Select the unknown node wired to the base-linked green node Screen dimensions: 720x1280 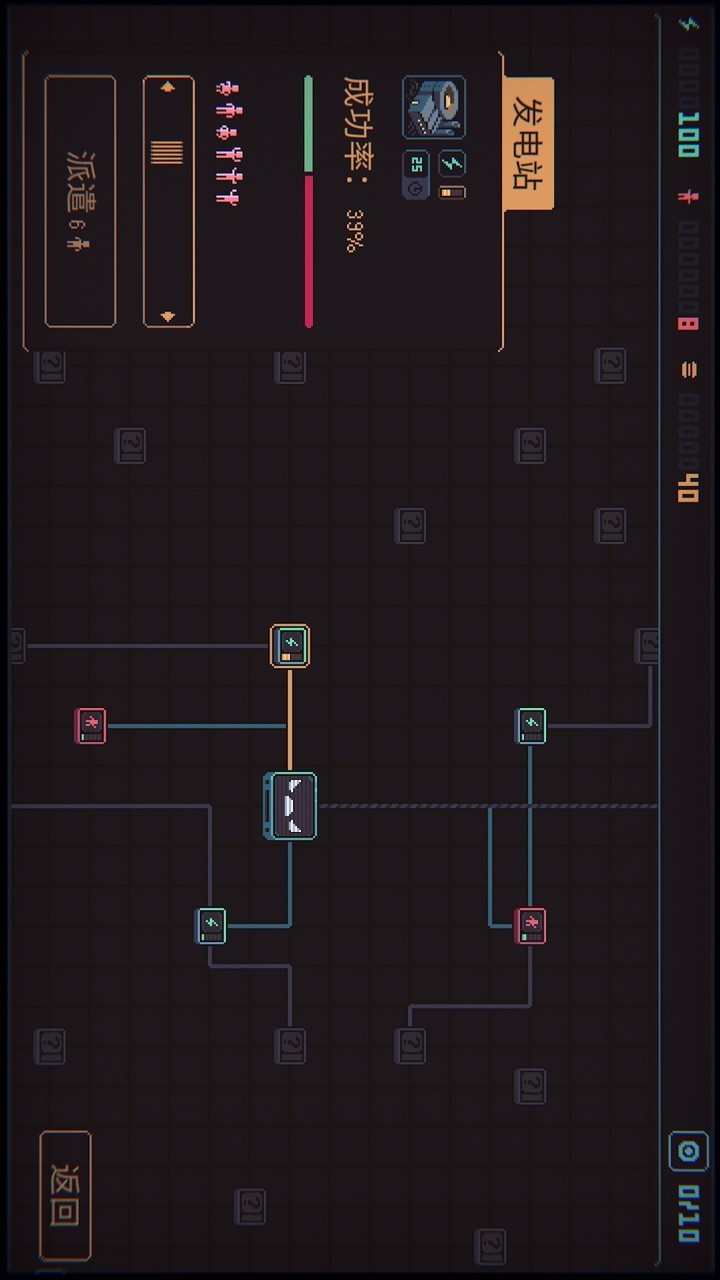[x=290, y=1046]
